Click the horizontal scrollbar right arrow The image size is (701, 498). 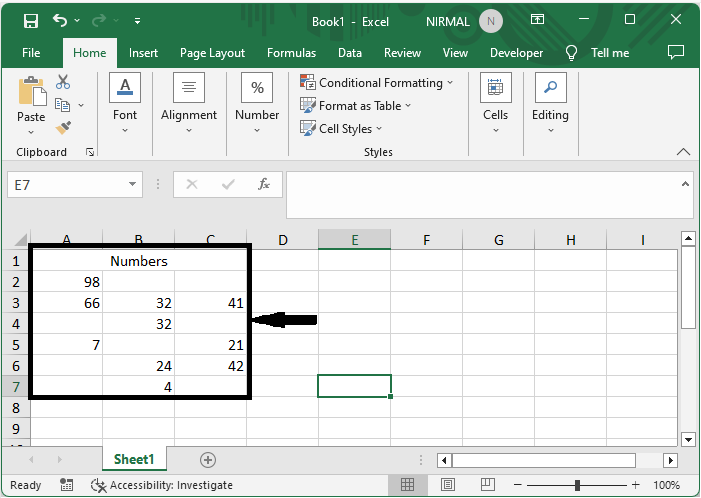670,460
